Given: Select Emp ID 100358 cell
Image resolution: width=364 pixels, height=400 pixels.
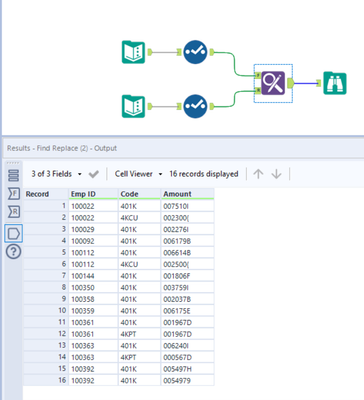Looking at the screenshot, I should (93, 299).
